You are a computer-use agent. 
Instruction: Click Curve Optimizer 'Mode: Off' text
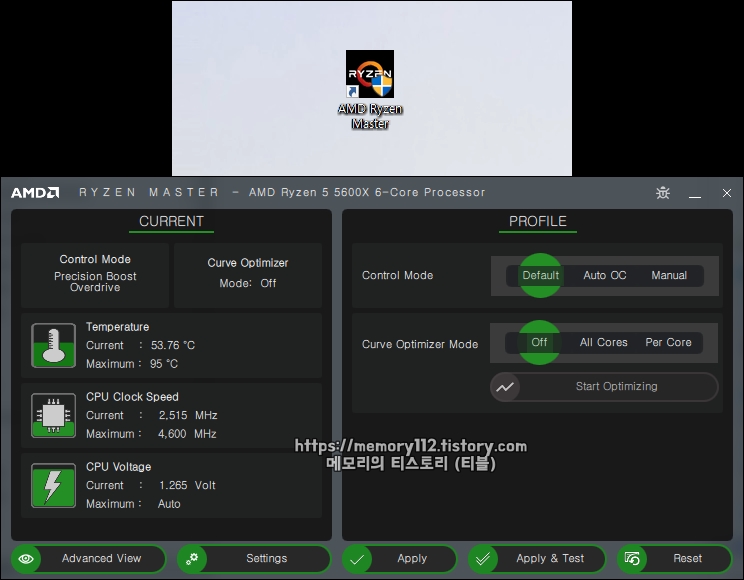click(248, 283)
